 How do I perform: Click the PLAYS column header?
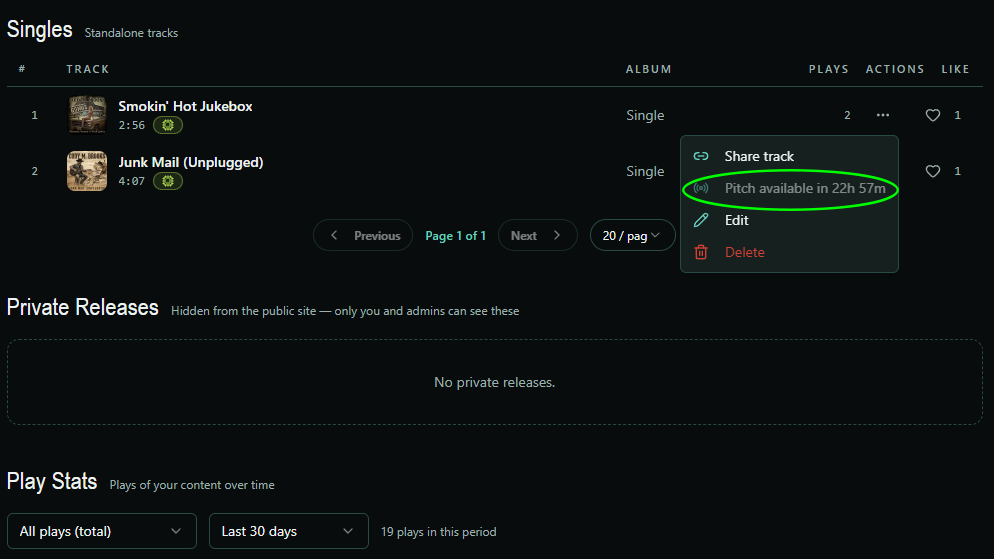pos(829,69)
